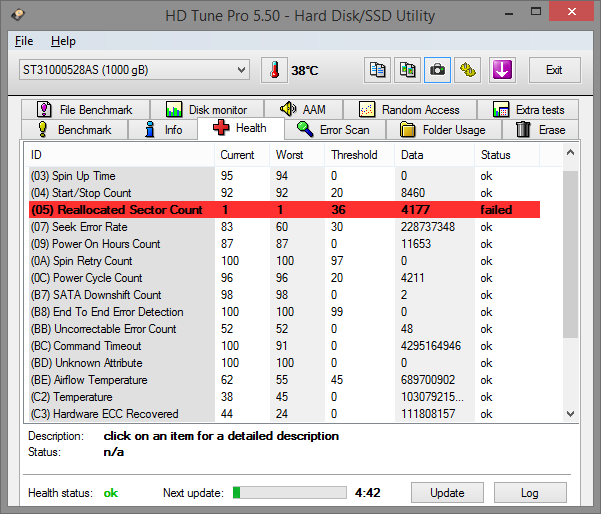Click the copy screenshot to clipboard icon
Screen dimensions: 601x514
(407, 70)
